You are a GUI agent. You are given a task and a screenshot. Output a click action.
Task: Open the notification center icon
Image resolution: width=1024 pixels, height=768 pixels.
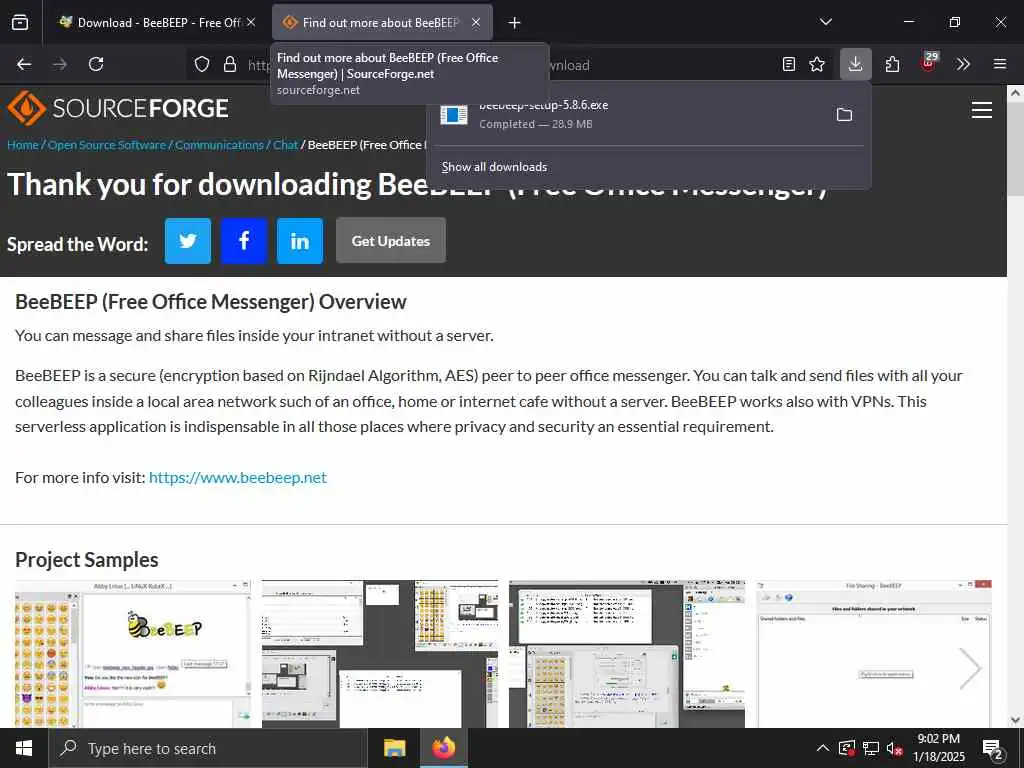click(993, 748)
